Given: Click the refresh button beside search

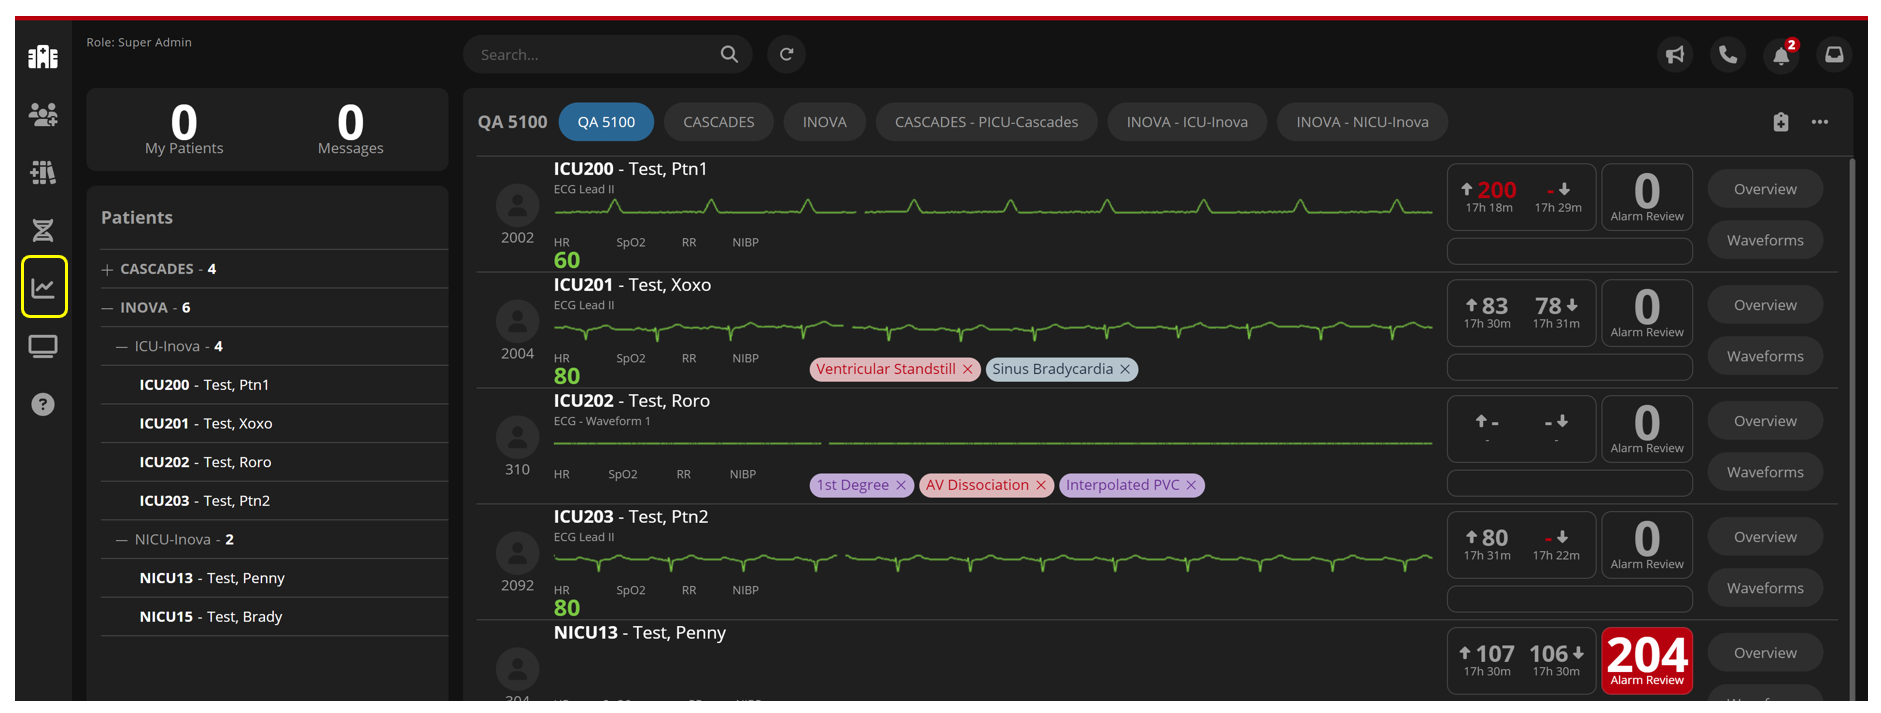Looking at the screenshot, I should [x=787, y=55].
